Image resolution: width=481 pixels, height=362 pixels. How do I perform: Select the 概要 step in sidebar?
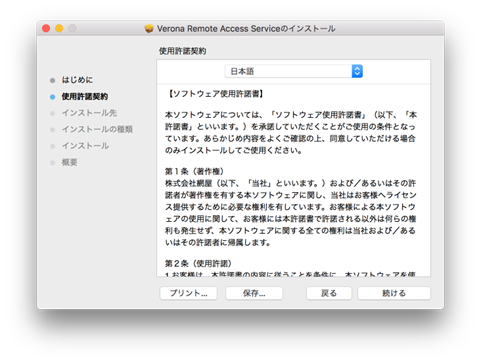coord(70,162)
